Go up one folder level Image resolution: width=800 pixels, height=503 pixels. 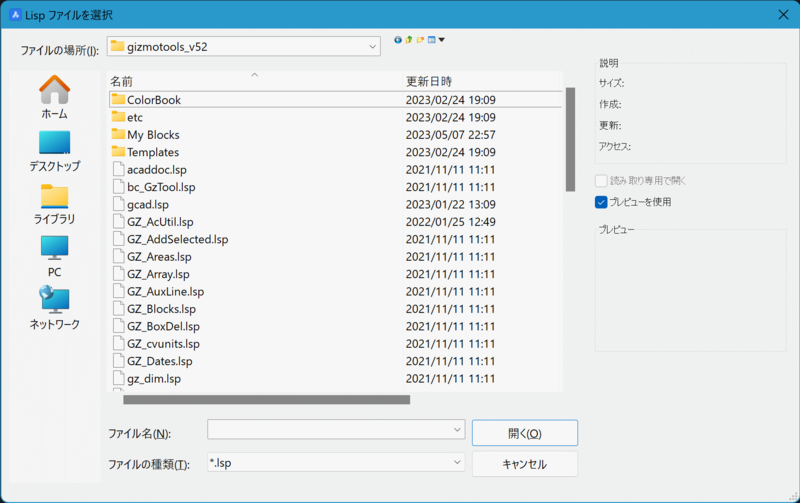coord(409,40)
